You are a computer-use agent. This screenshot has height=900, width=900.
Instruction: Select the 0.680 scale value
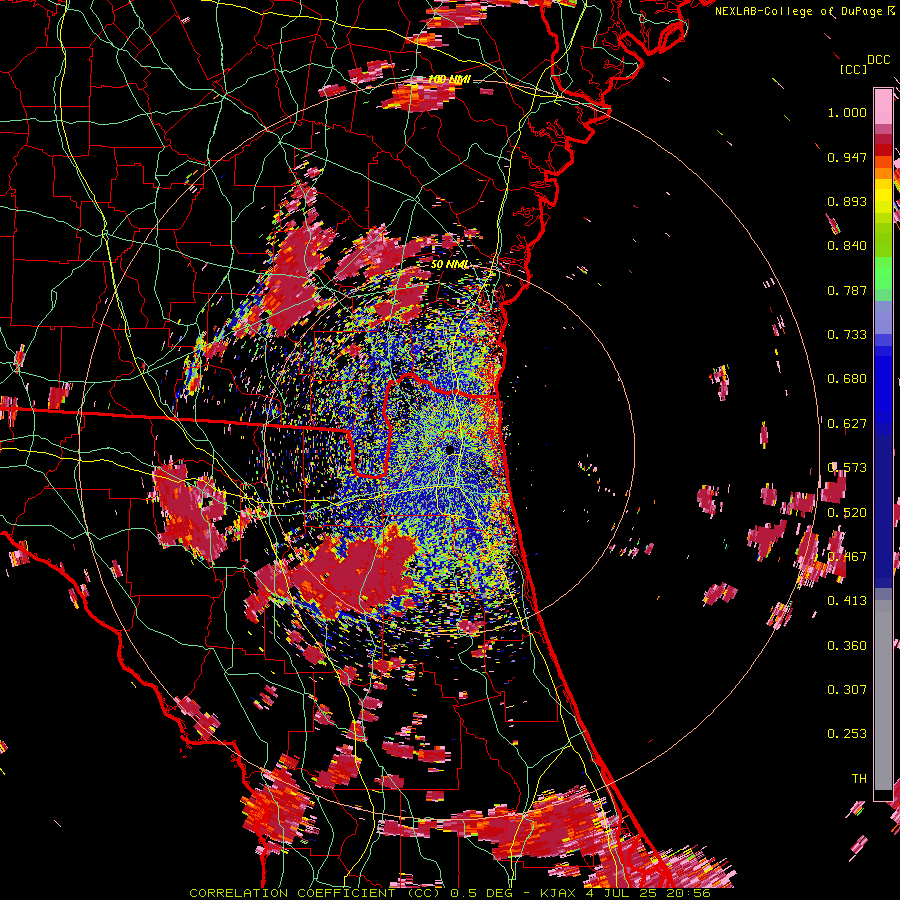click(x=847, y=379)
